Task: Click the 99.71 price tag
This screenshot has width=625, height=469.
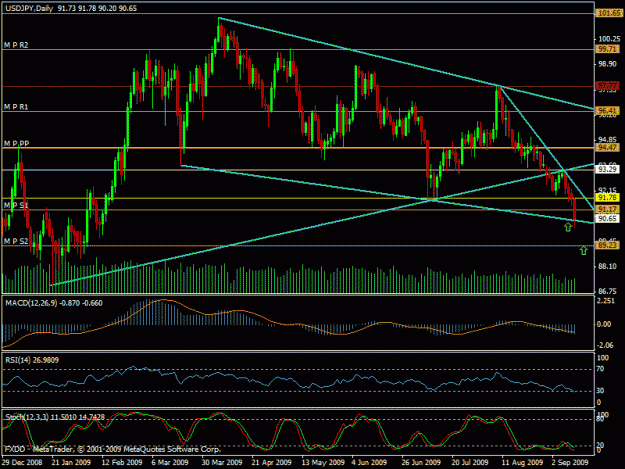Action: (x=607, y=49)
